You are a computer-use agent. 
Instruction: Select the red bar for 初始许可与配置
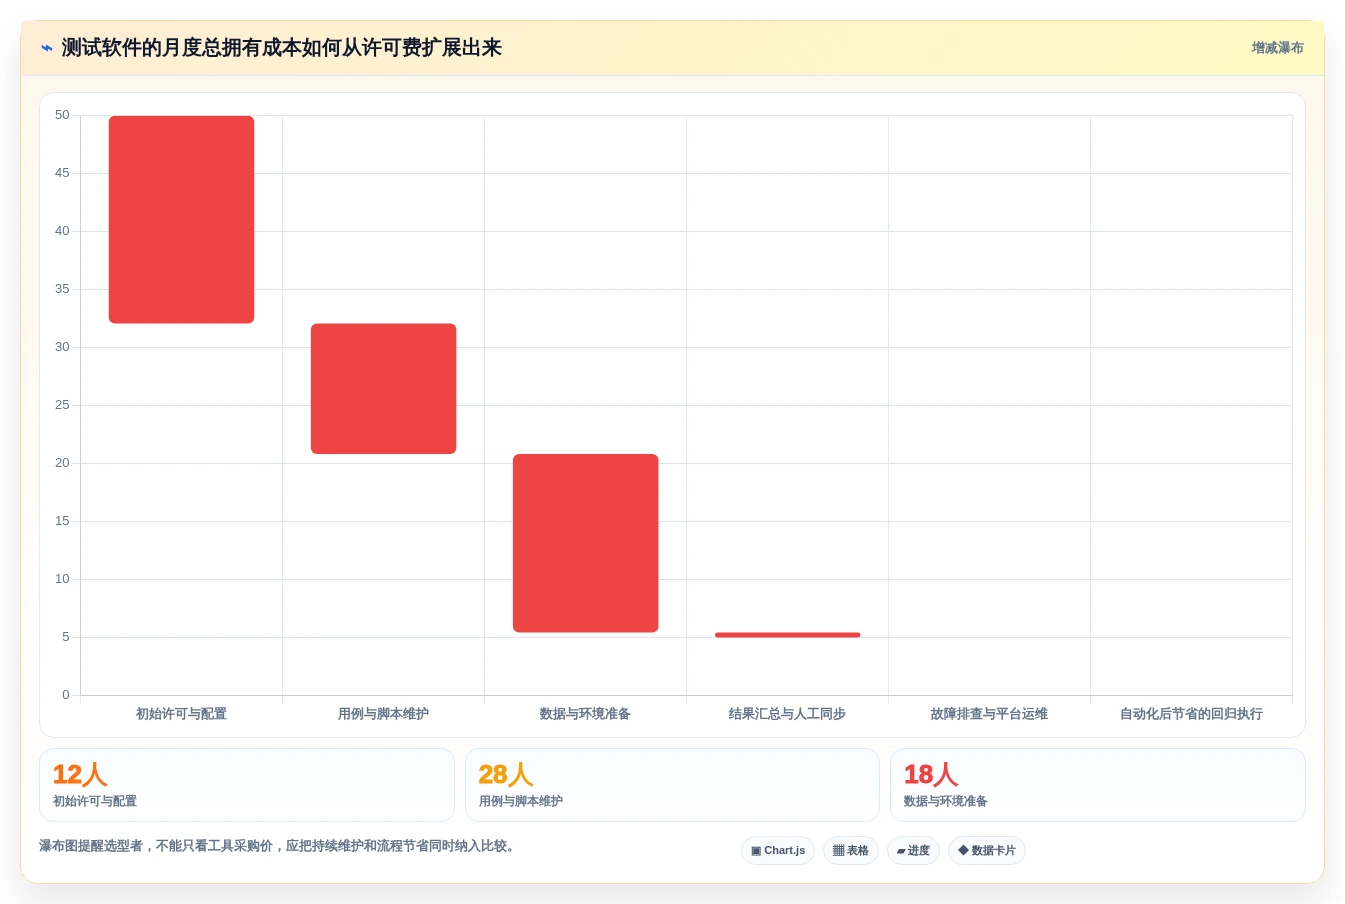tap(181, 220)
